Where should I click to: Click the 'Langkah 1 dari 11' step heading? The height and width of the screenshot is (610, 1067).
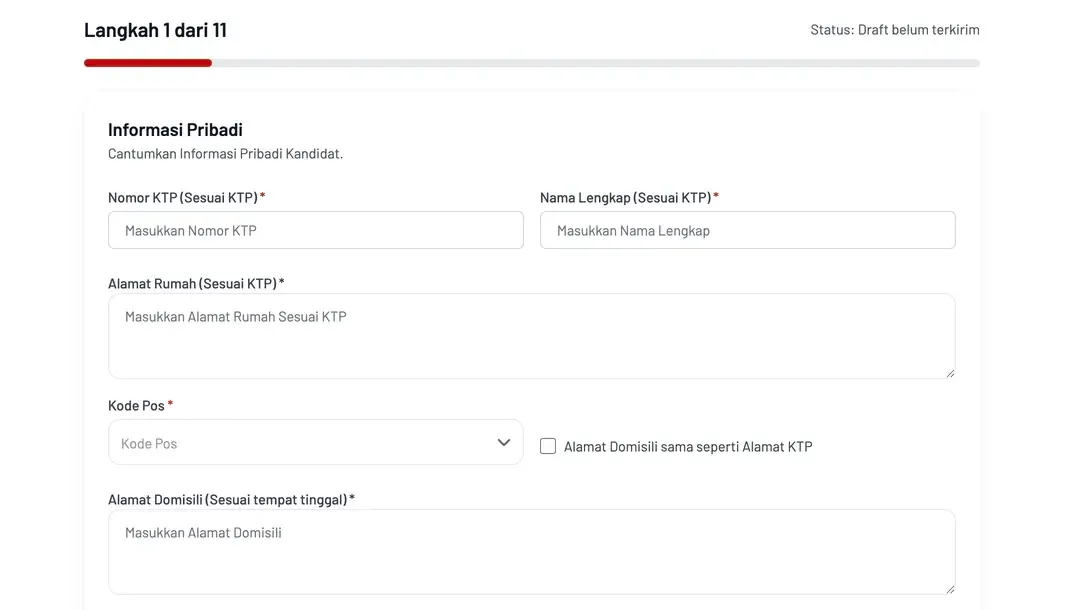[155, 30]
